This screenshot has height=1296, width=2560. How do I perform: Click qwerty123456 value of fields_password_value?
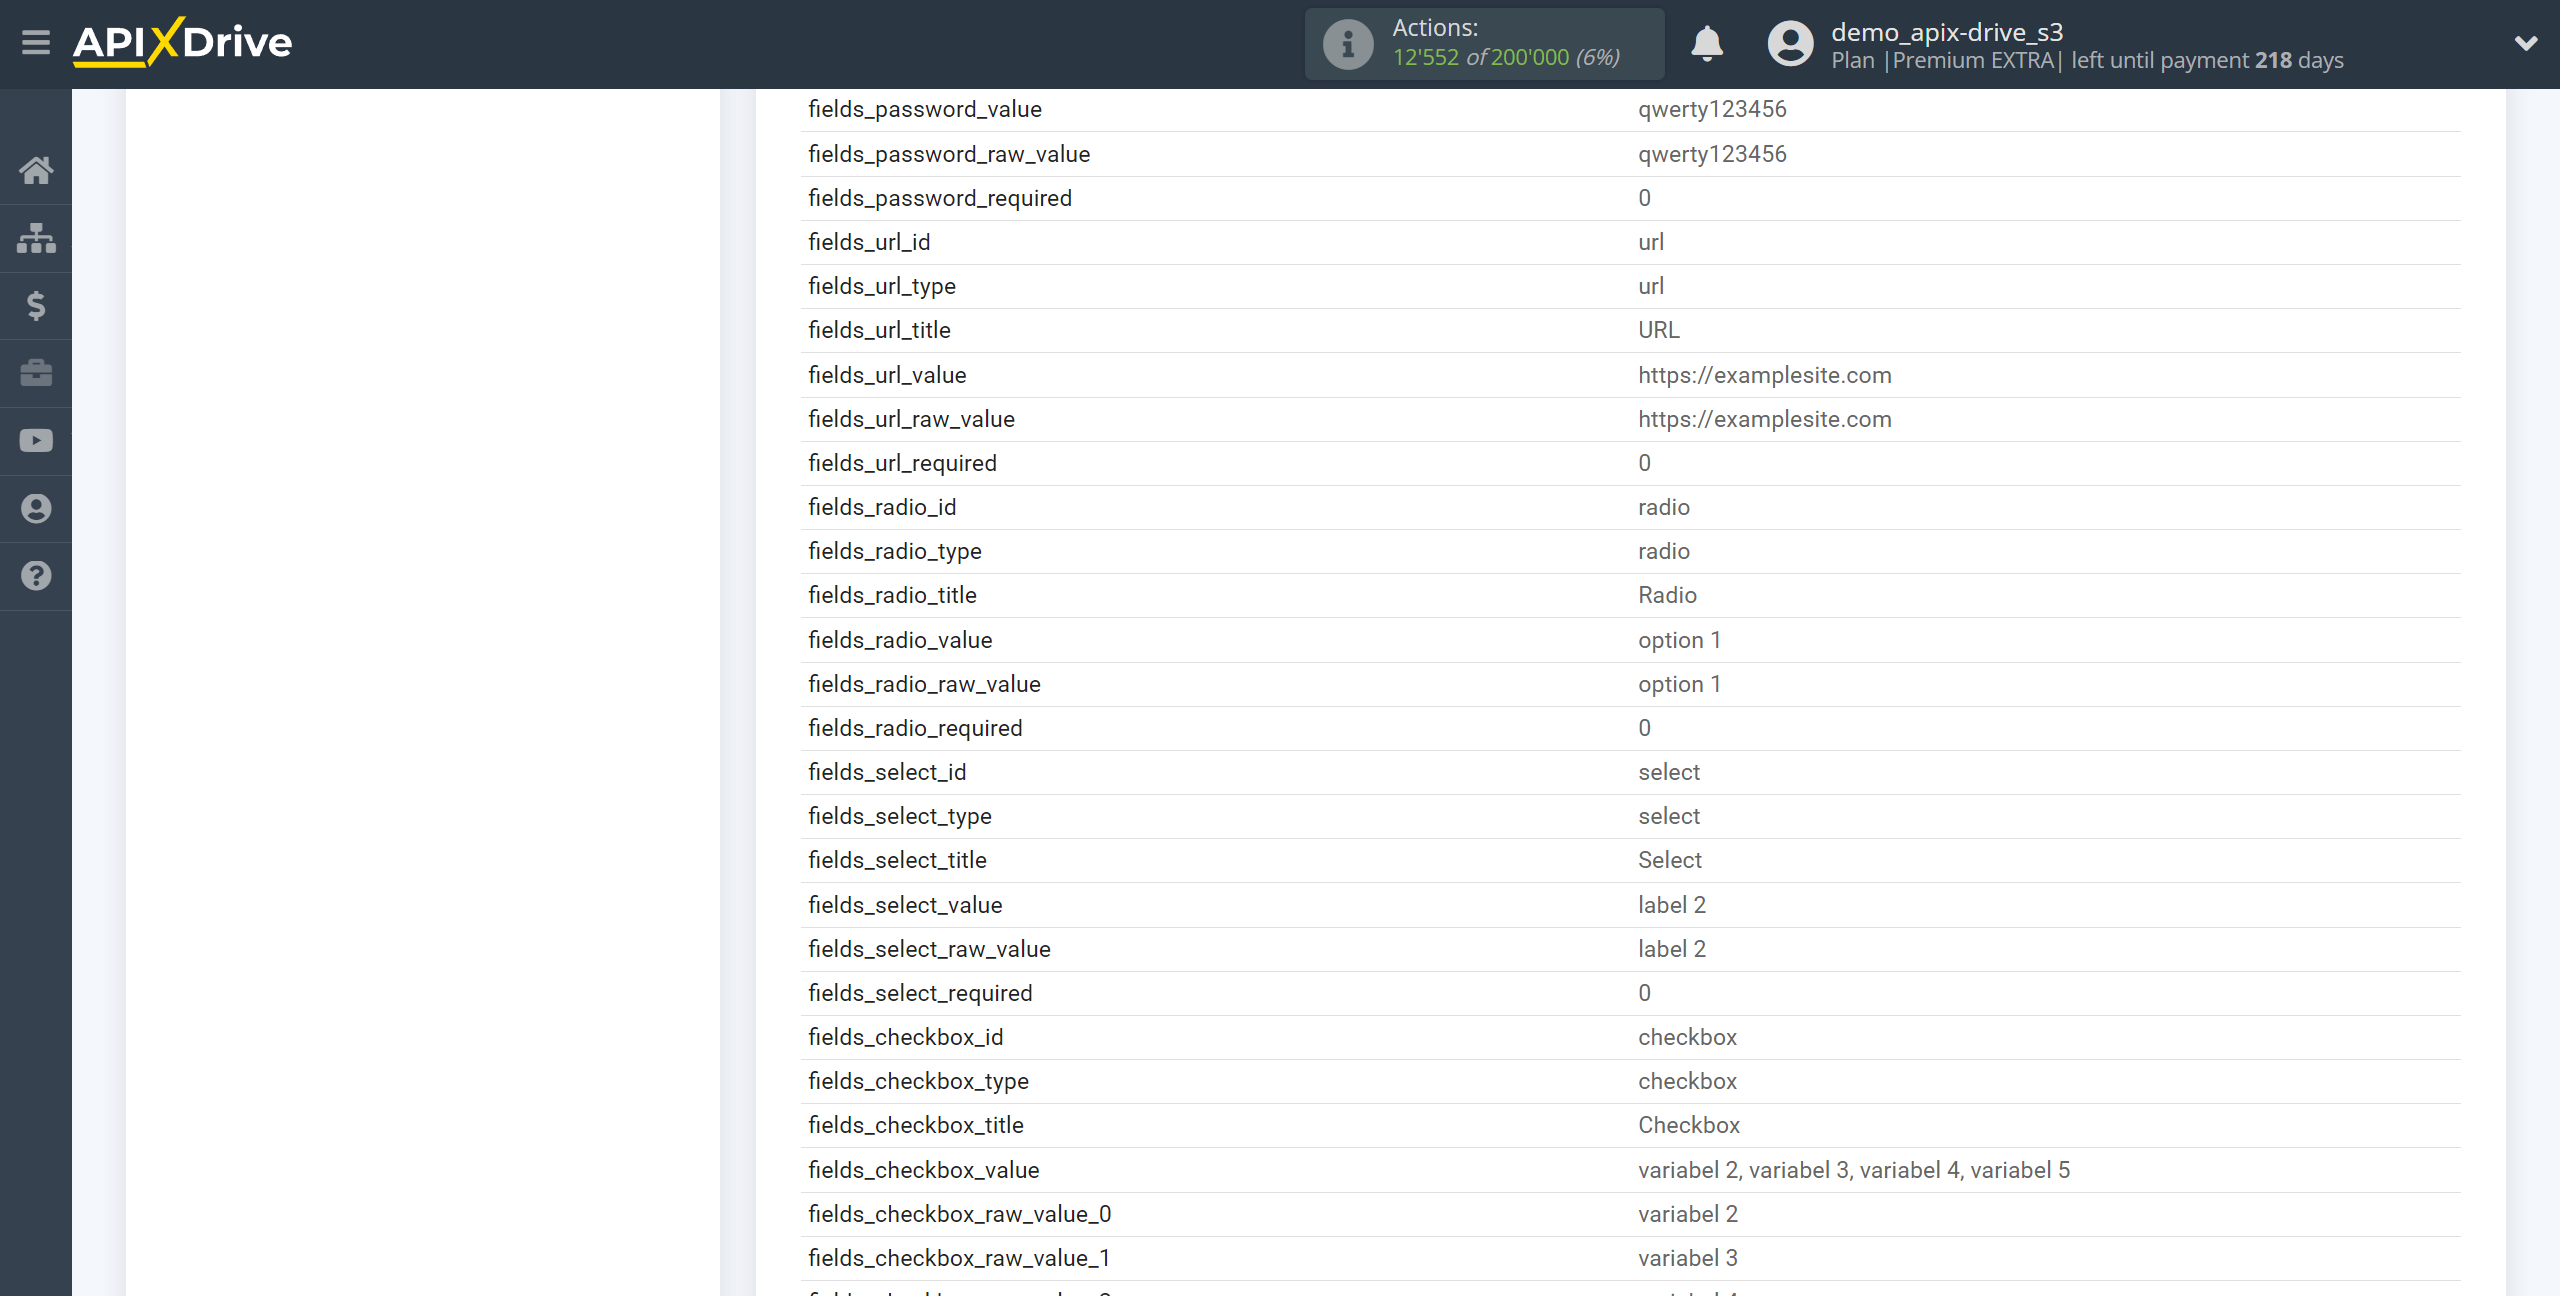tap(1712, 109)
